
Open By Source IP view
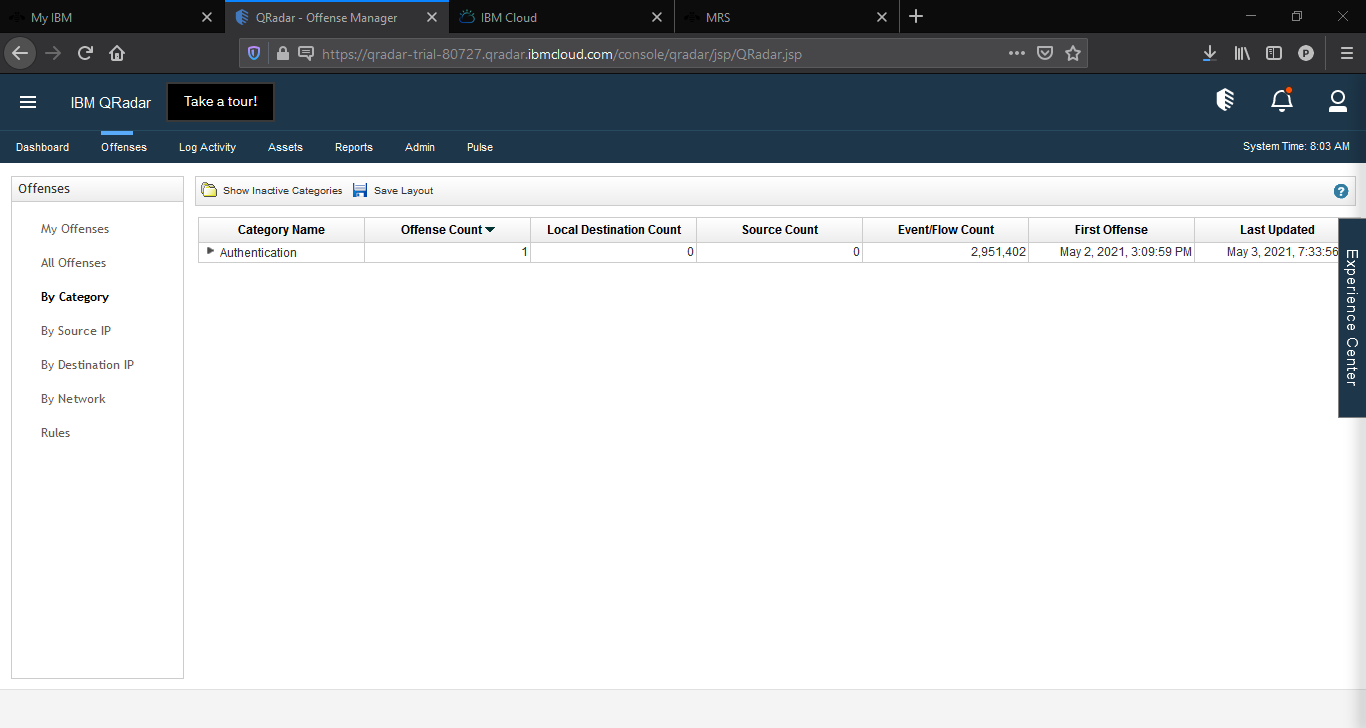click(76, 331)
